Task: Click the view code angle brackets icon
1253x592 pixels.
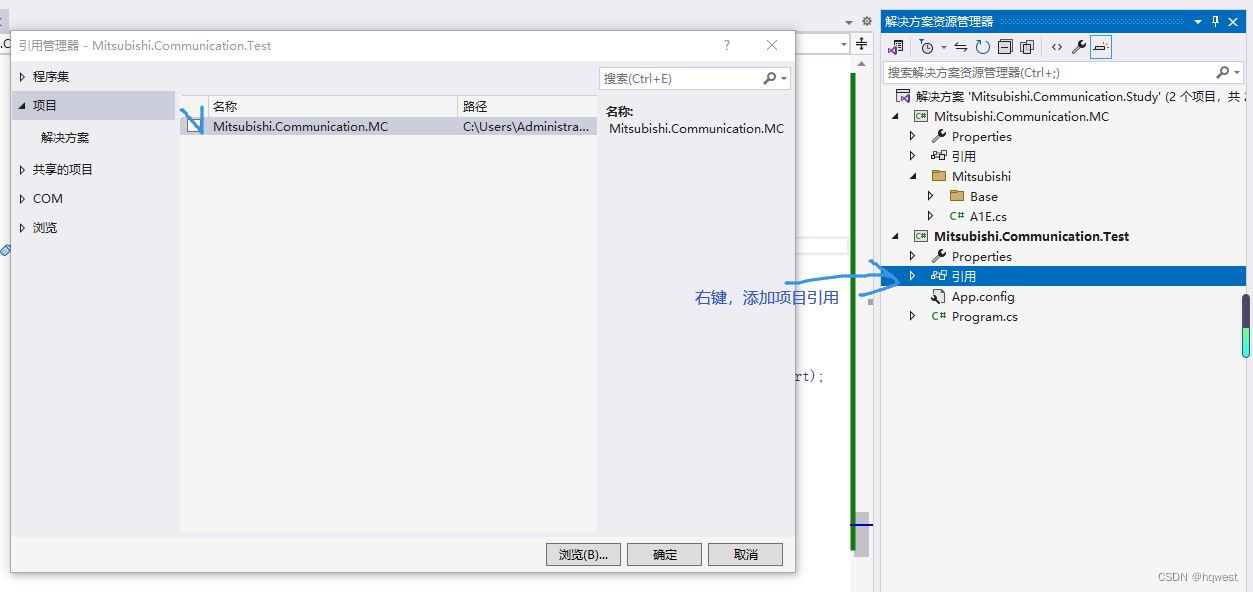Action: pos(1057,47)
